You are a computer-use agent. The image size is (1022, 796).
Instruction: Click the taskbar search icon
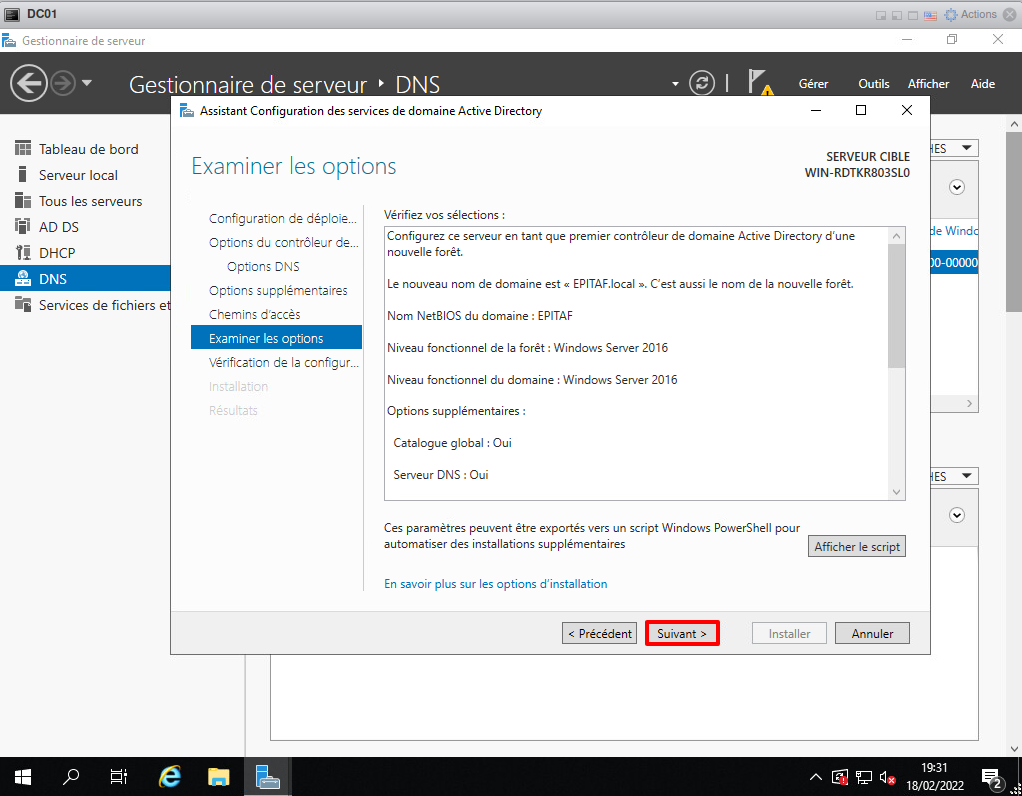[x=72, y=776]
